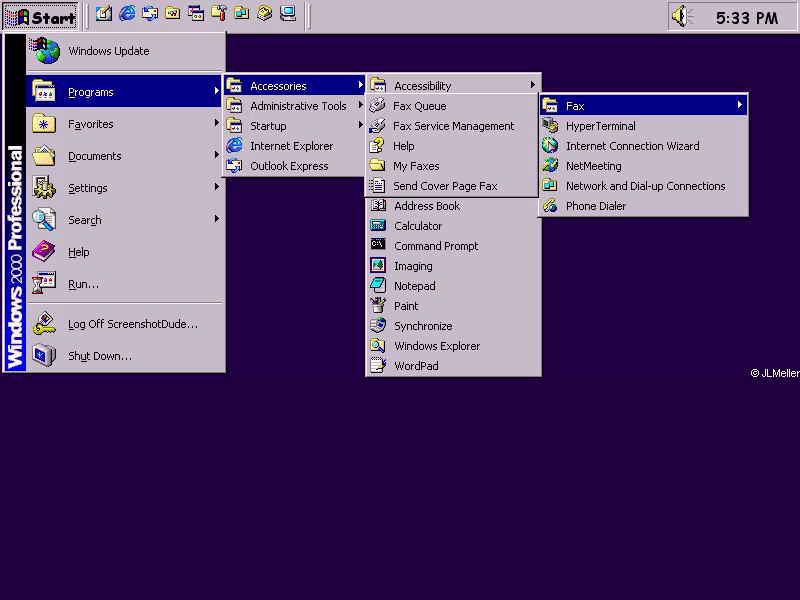Choose Shut Down... from Start menu
Image resolution: width=800 pixels, height=600 pixels.
(x=126, y=356)
